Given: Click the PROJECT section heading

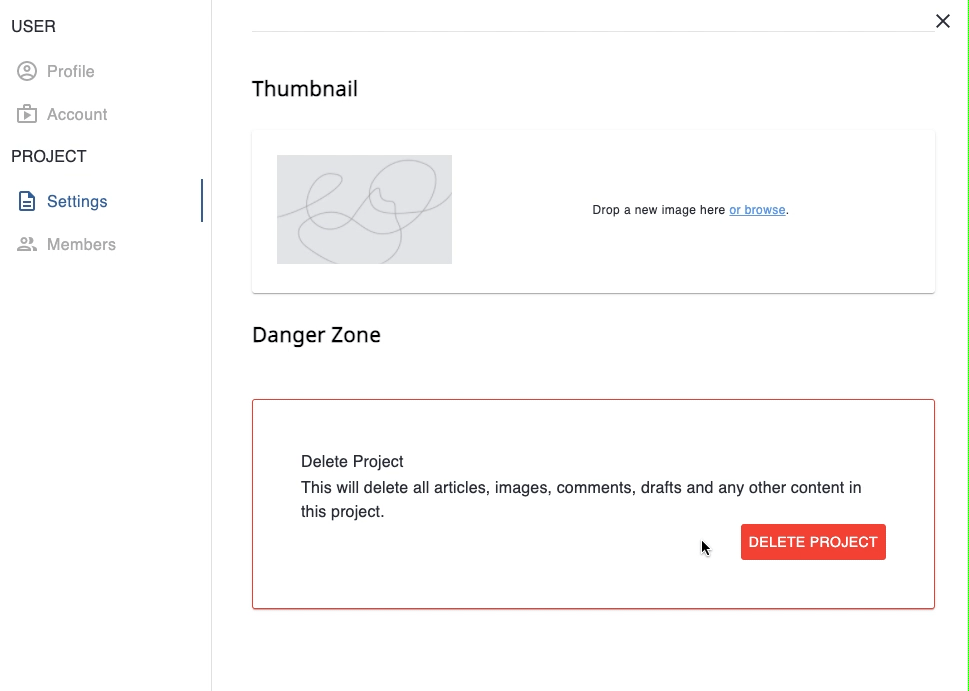Looking at the screenshot, I should coord(49,156).
